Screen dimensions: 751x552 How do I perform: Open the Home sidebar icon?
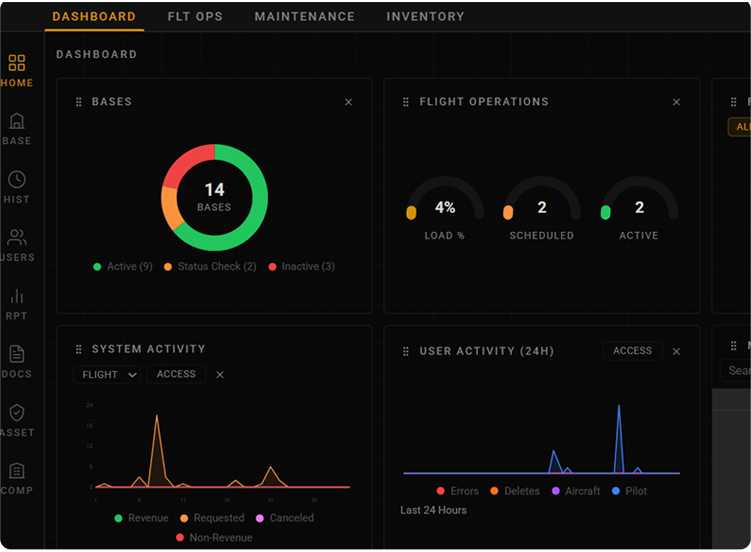pos(17,63)
